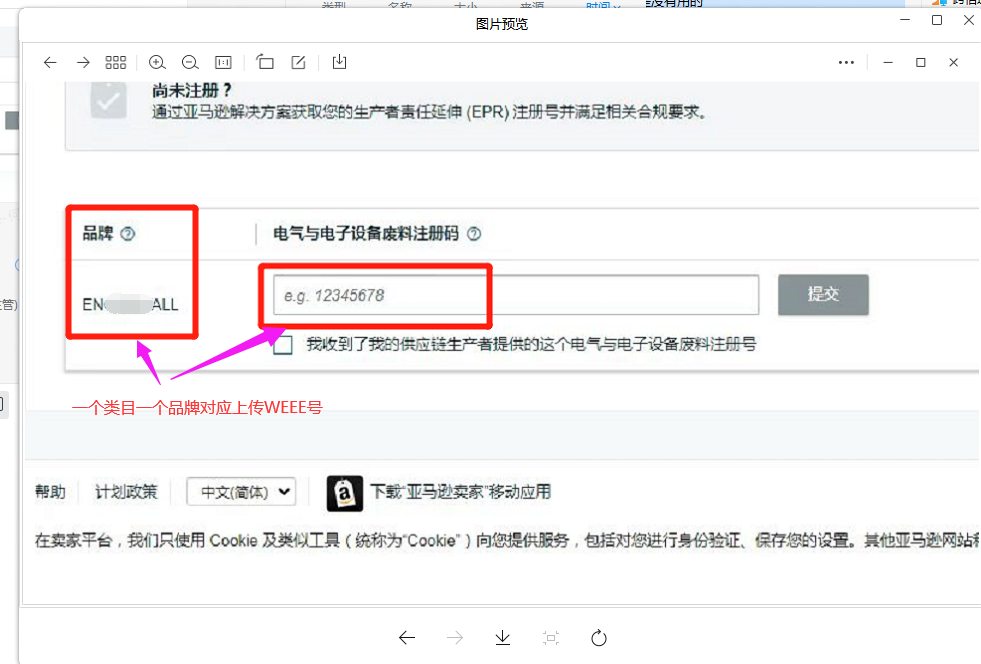
Task: Maximize the inner preview toolbar window
Action: pyautogui.click(x=920, y=63)
